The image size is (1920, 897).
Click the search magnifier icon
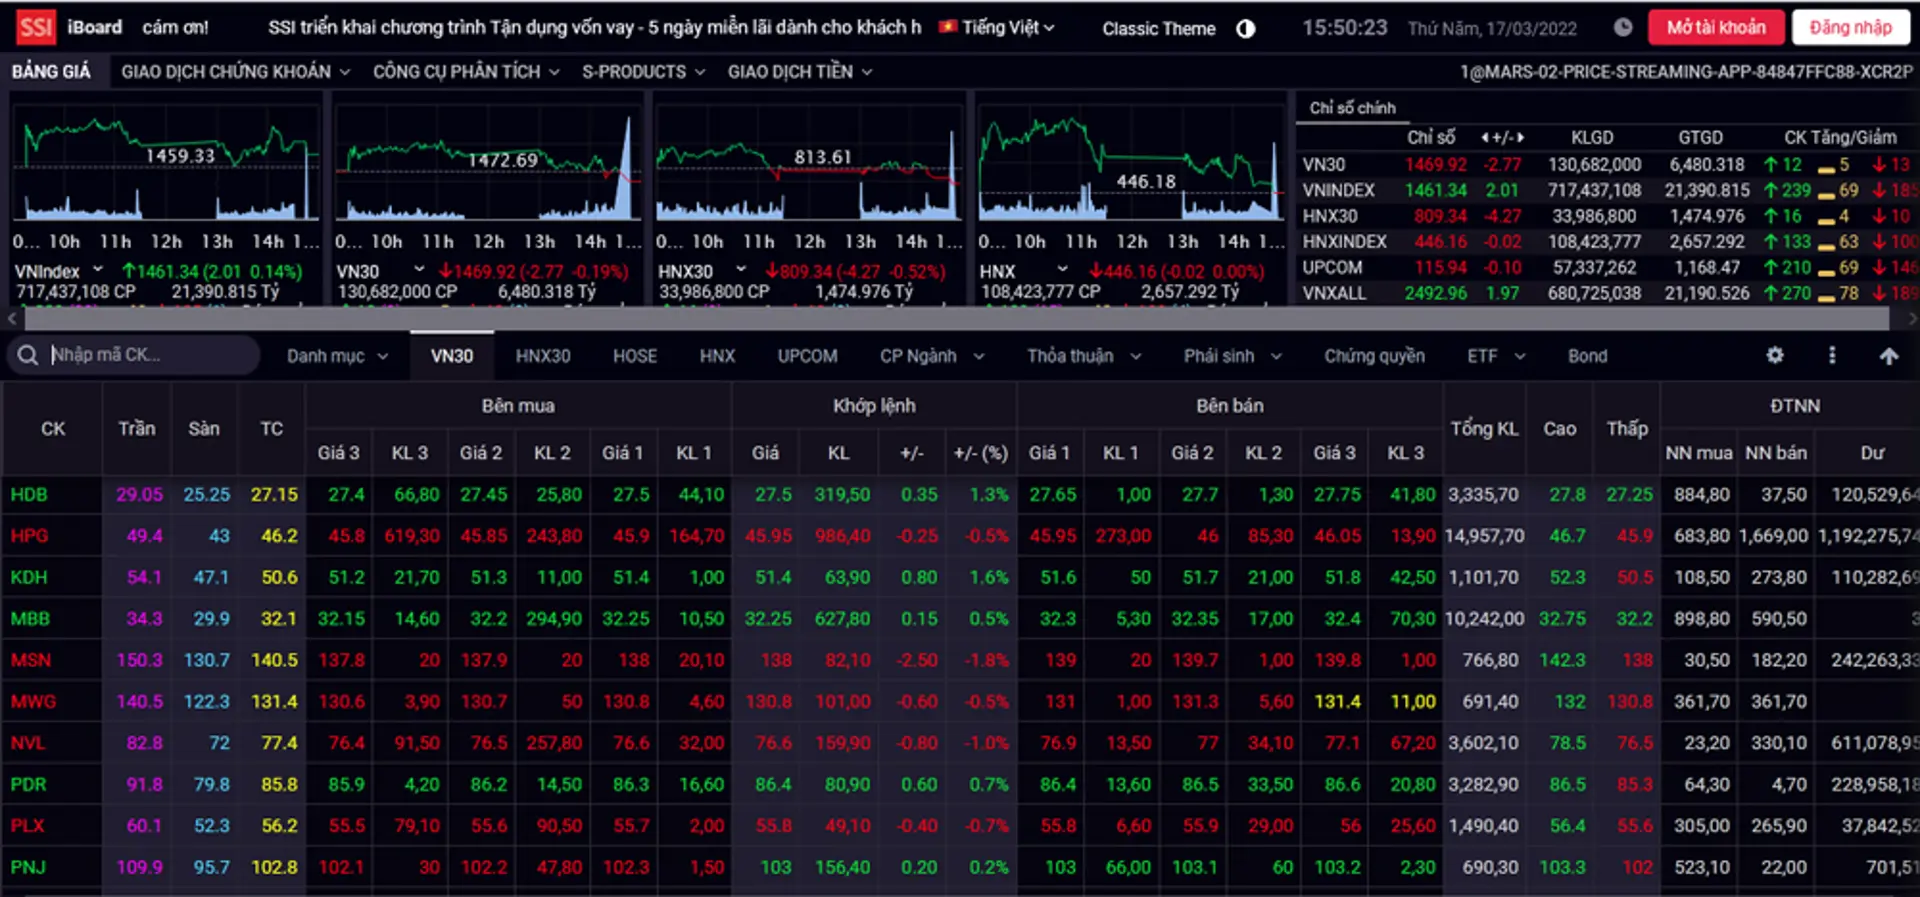28,355
